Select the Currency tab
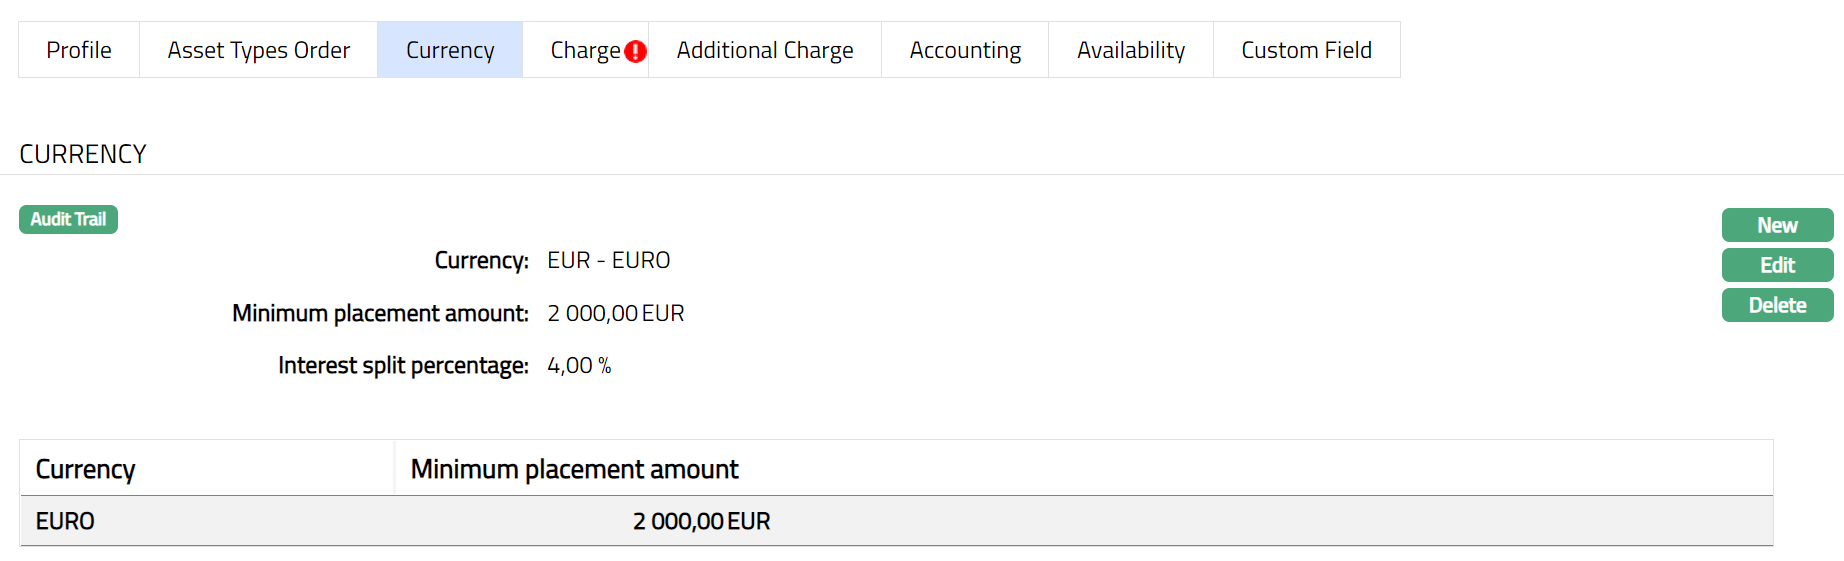This screenshot has height=561, width=1844. pos(450,50)
